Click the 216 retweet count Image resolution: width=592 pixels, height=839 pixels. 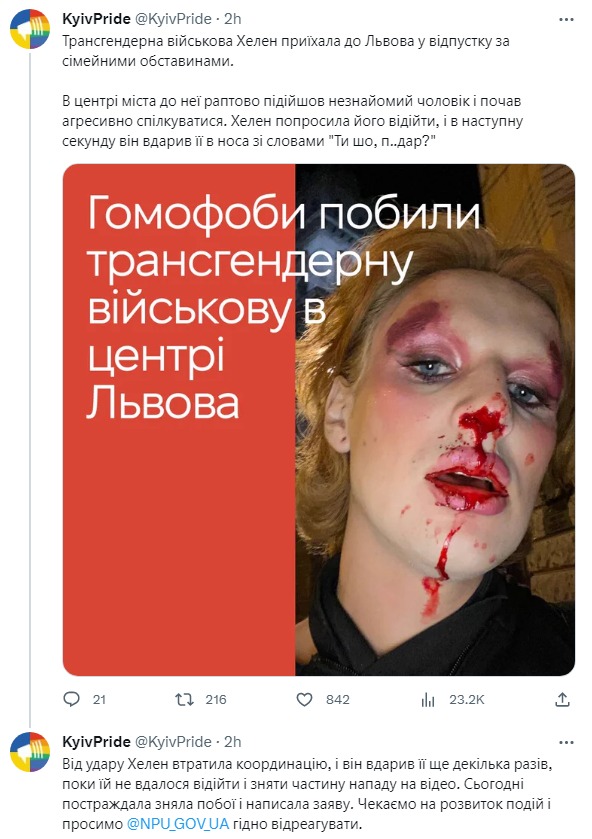pos(216,699)
